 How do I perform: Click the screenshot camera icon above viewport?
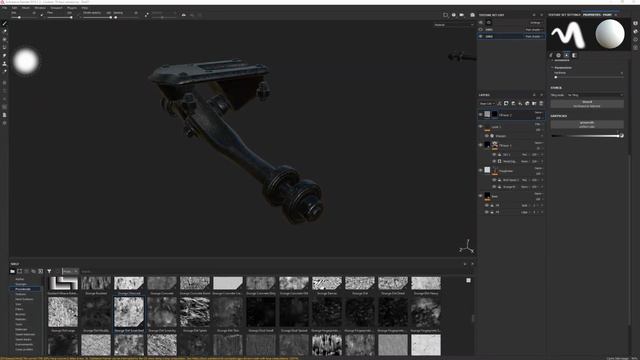(x=472, y=15)
